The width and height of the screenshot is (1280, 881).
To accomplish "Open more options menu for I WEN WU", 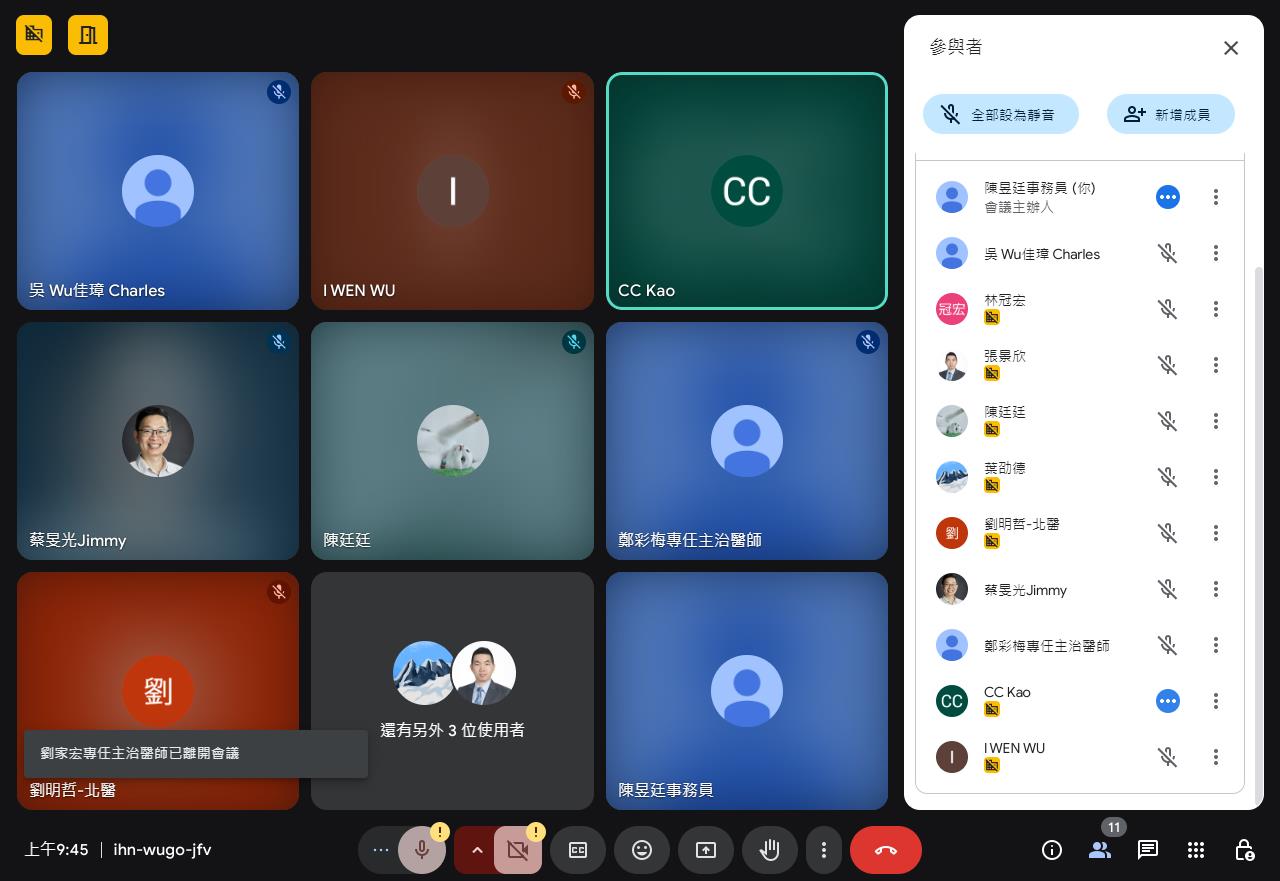I will point(1215,757).
